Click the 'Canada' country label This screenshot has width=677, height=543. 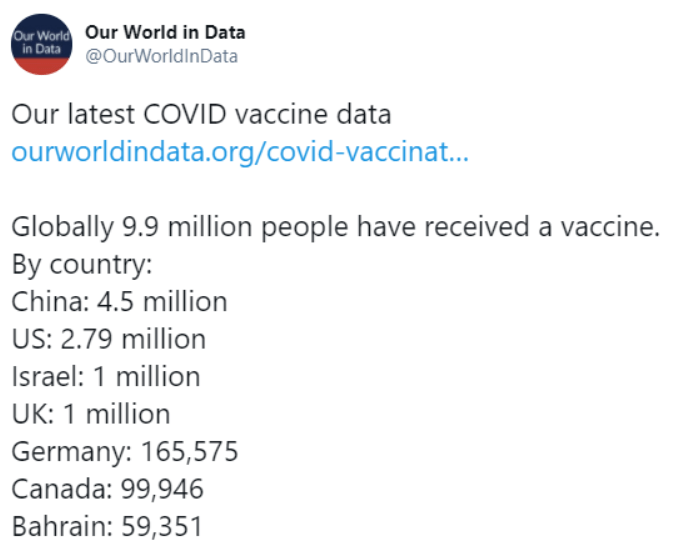55,489
